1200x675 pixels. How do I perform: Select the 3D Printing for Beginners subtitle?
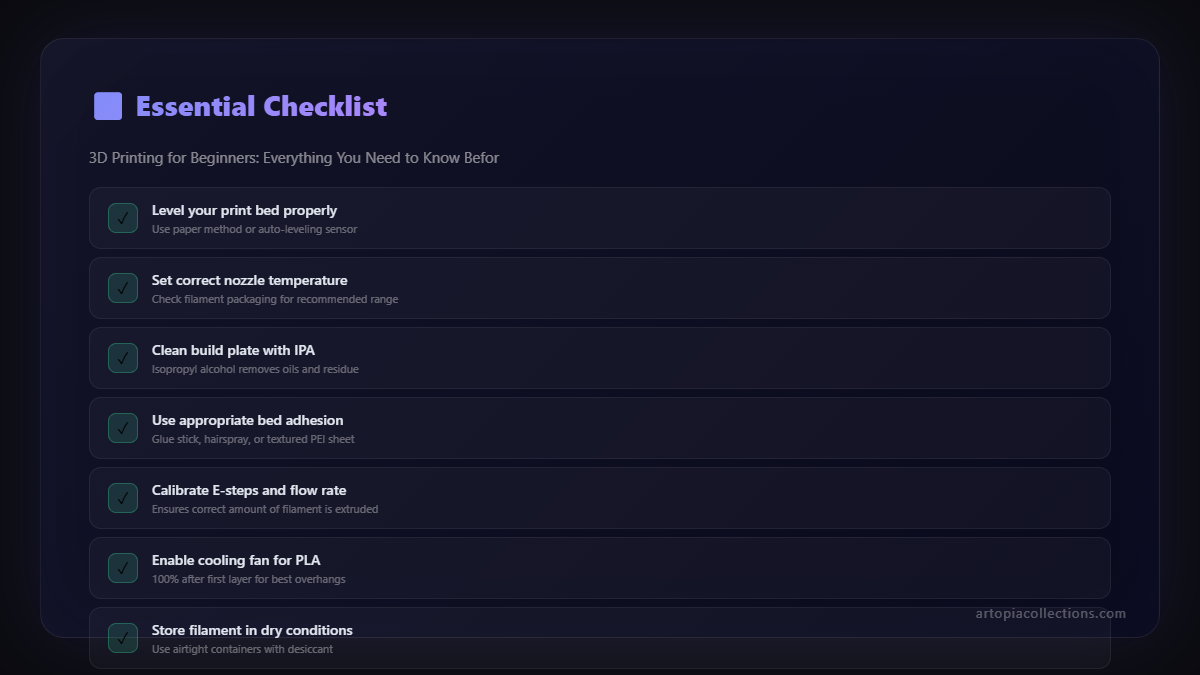coord(293,158)
